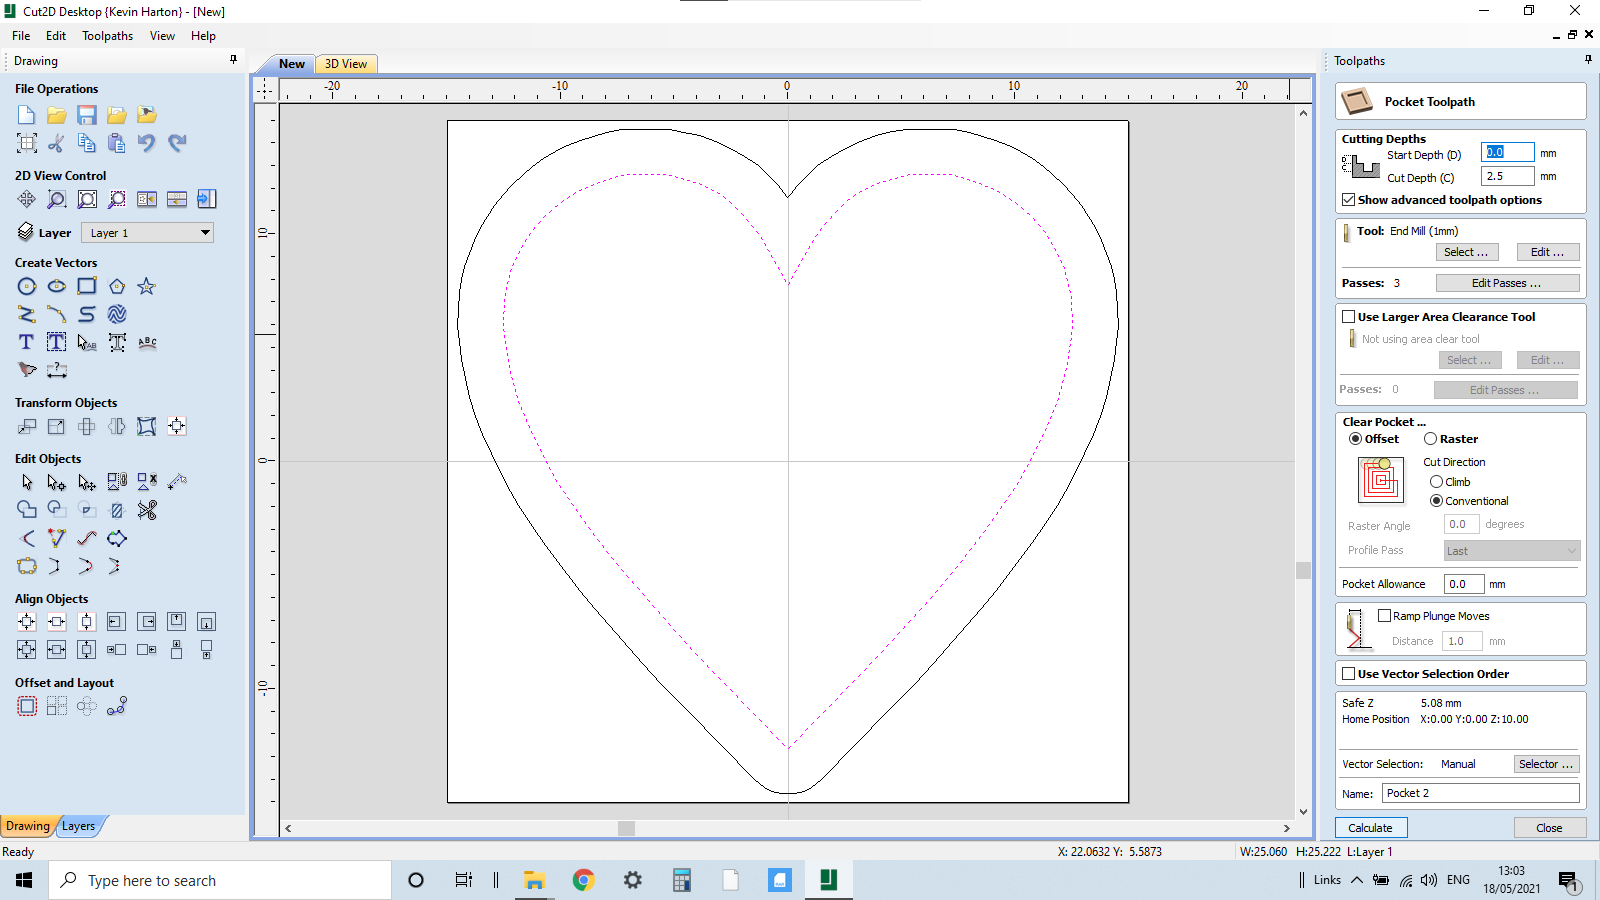Select the Draw Rectangle tool
Image resolution: width=1600 pixels, height=900 pixels.
[x=87, y=287]
